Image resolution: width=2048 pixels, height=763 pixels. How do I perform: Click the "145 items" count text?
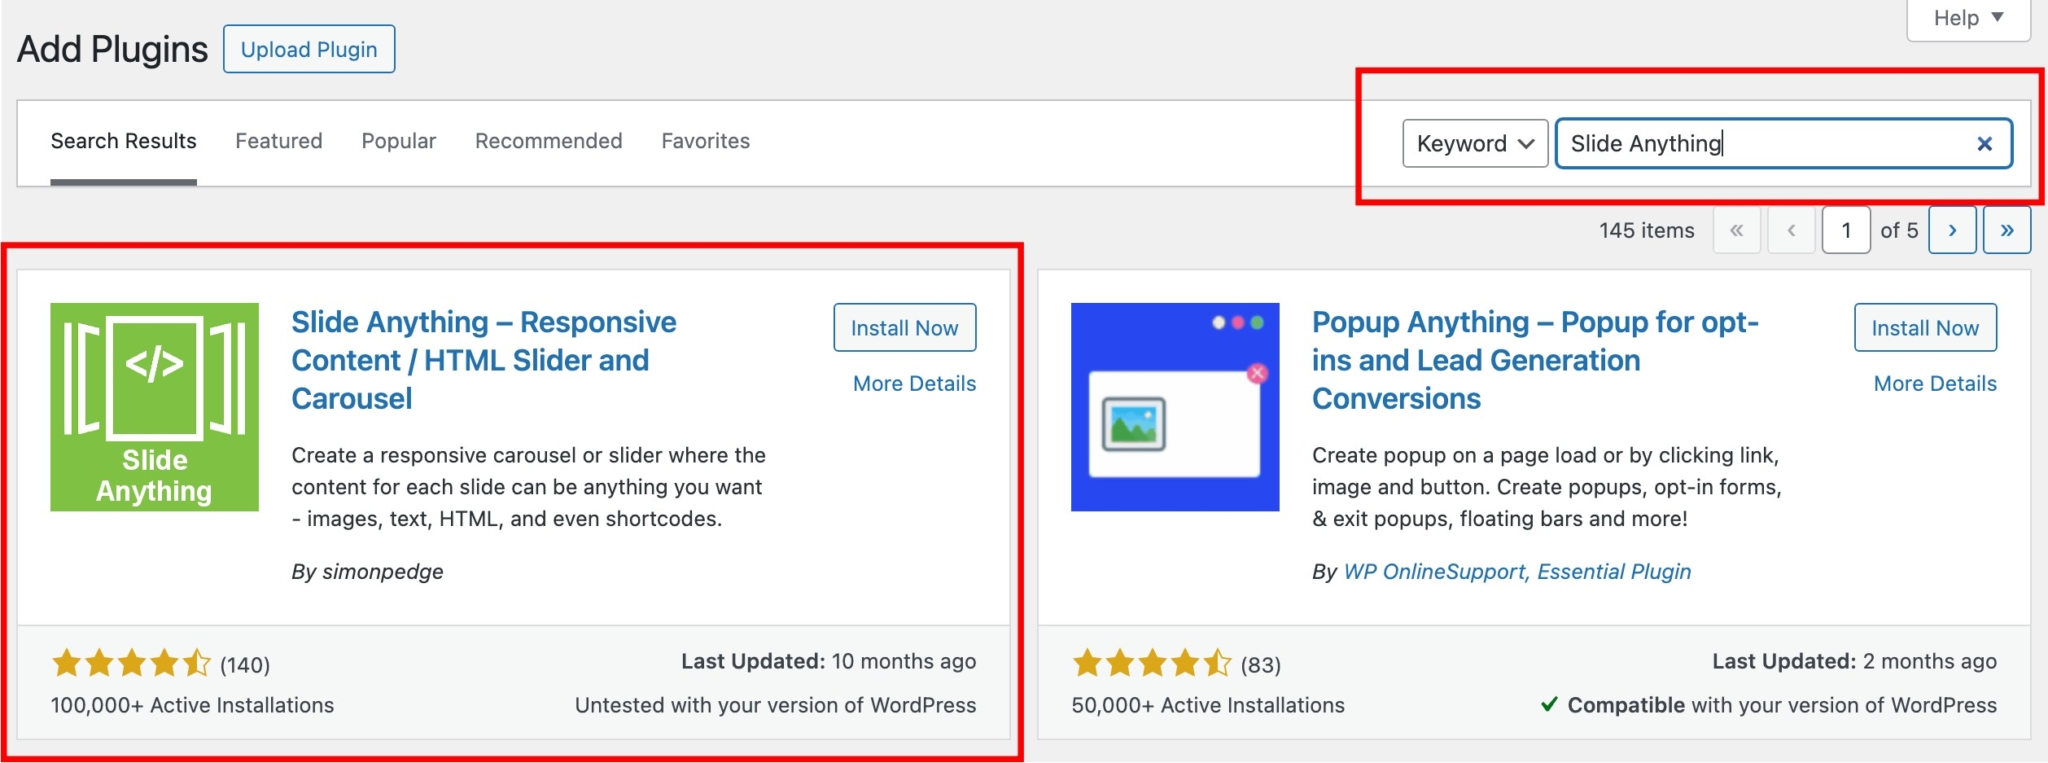click(x=1647, y=231)
